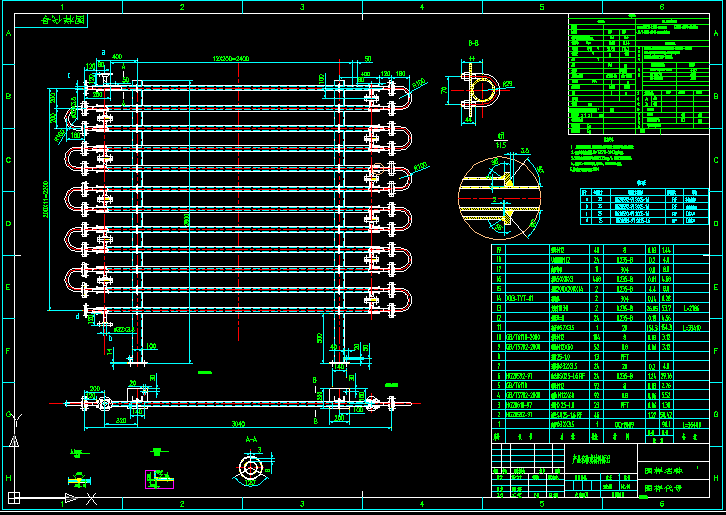
Task: Click the cyan nozzle label "d"
Action: click(77, 316)
